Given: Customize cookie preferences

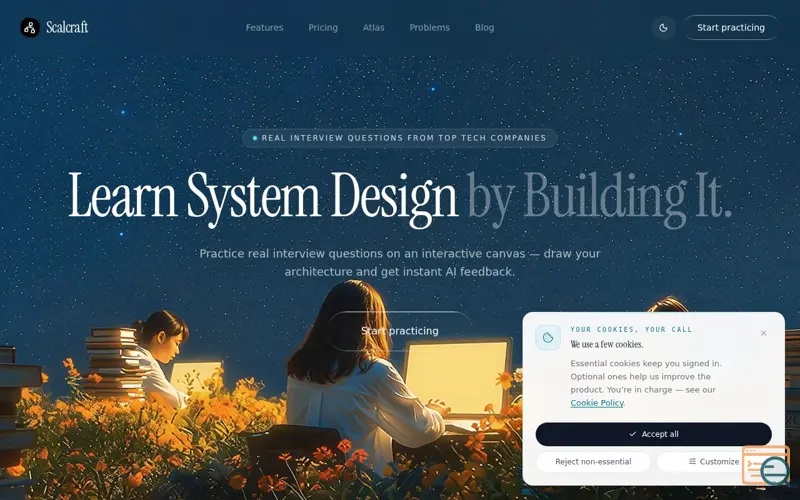Looking at the screenshot, I should (714, 462).
